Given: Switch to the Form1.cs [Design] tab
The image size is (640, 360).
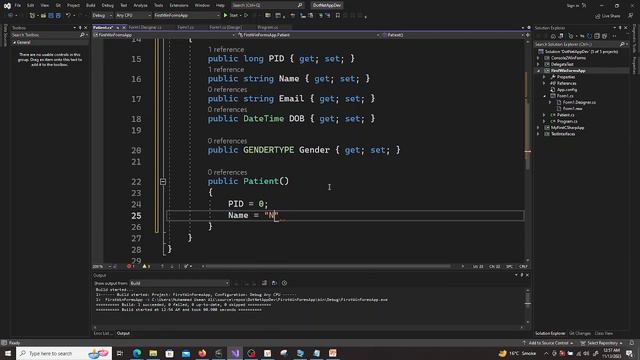Looking at the screenshot, I should coord(225,27).
